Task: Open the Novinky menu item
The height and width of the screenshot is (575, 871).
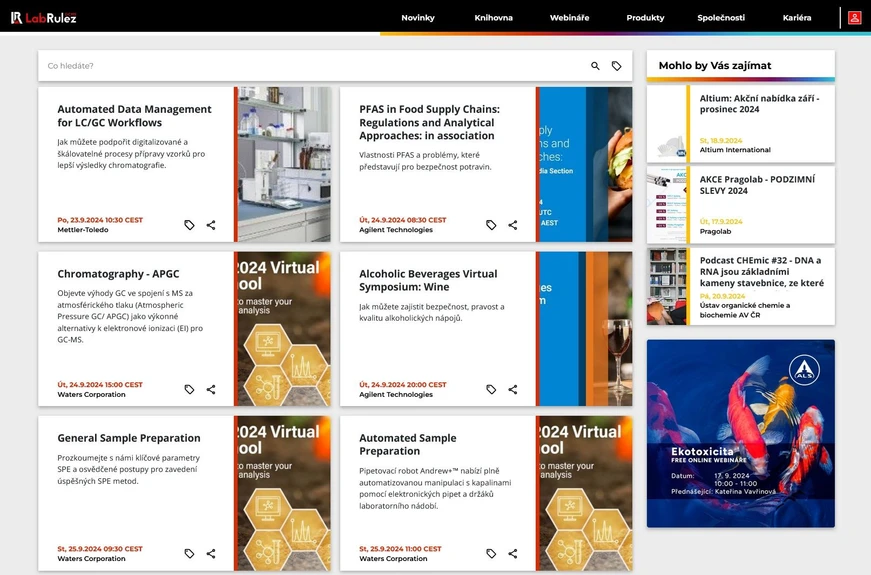Action: pos(418,18)
